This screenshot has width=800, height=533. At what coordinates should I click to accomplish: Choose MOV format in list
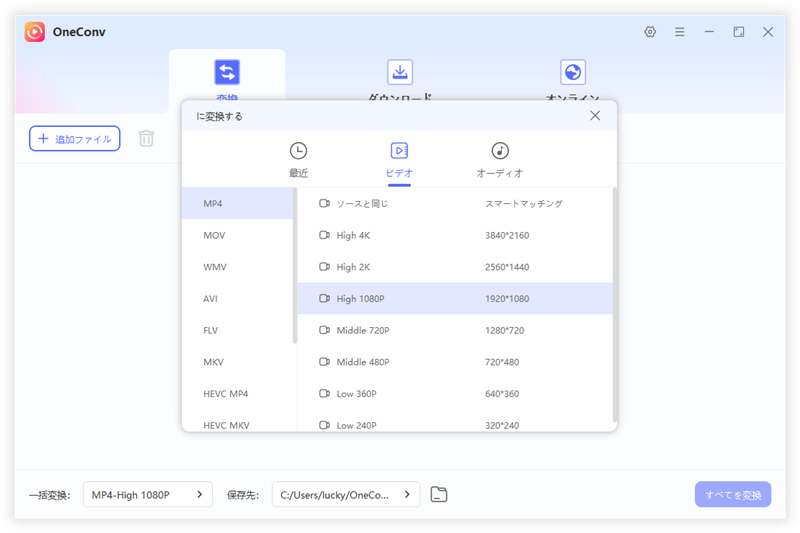pos(237,235)
